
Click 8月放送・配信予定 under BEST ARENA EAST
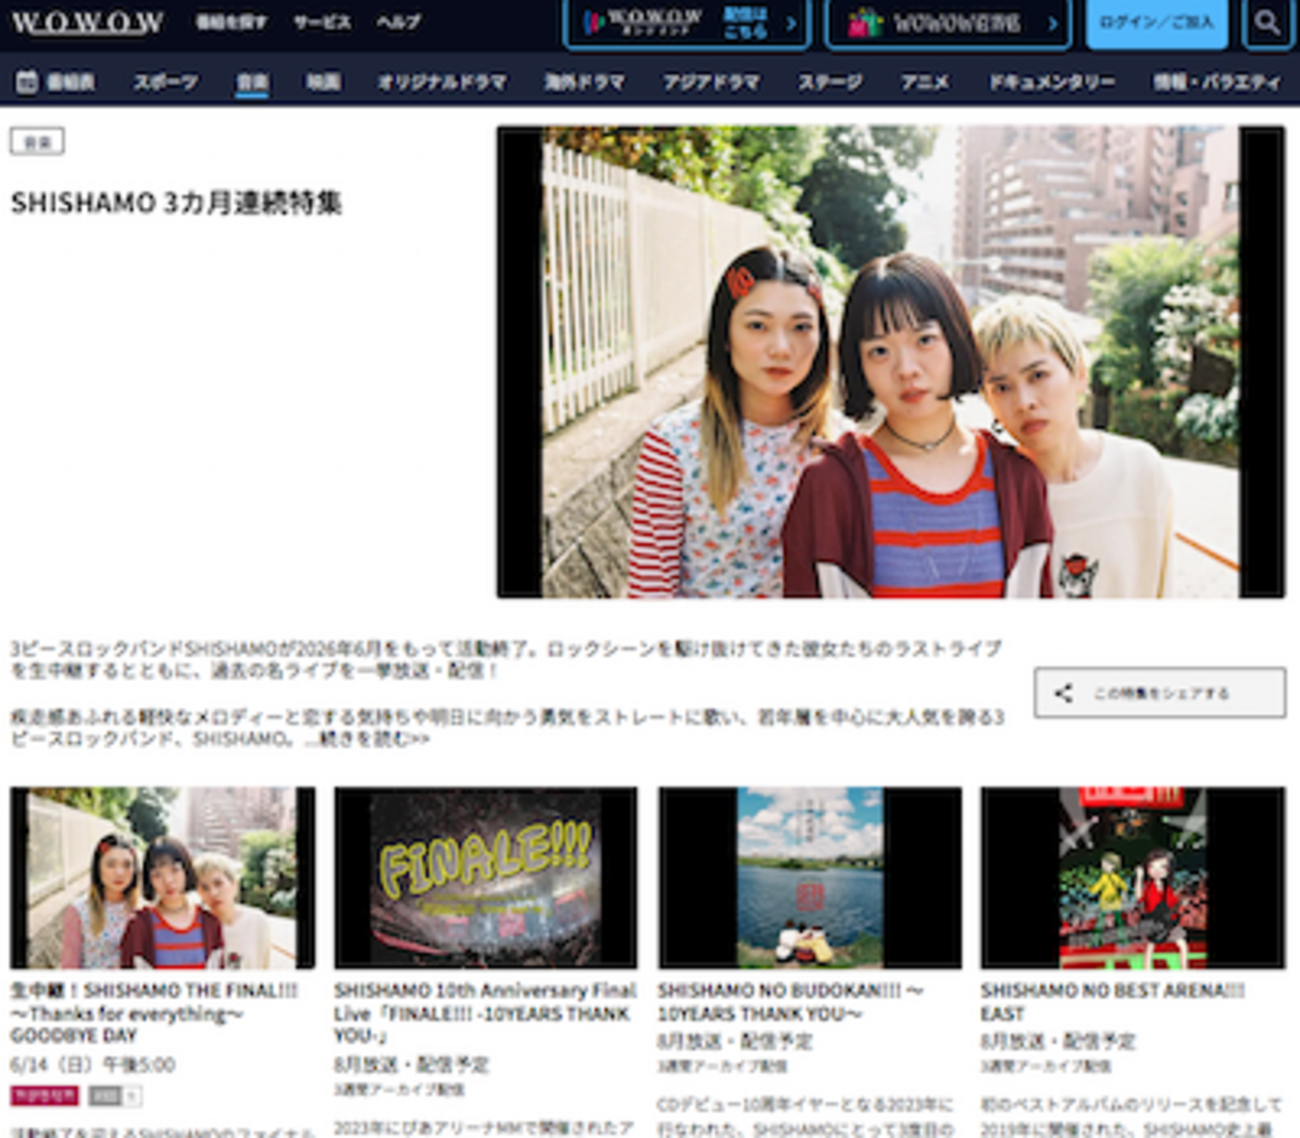(x=1057, y=1042)
